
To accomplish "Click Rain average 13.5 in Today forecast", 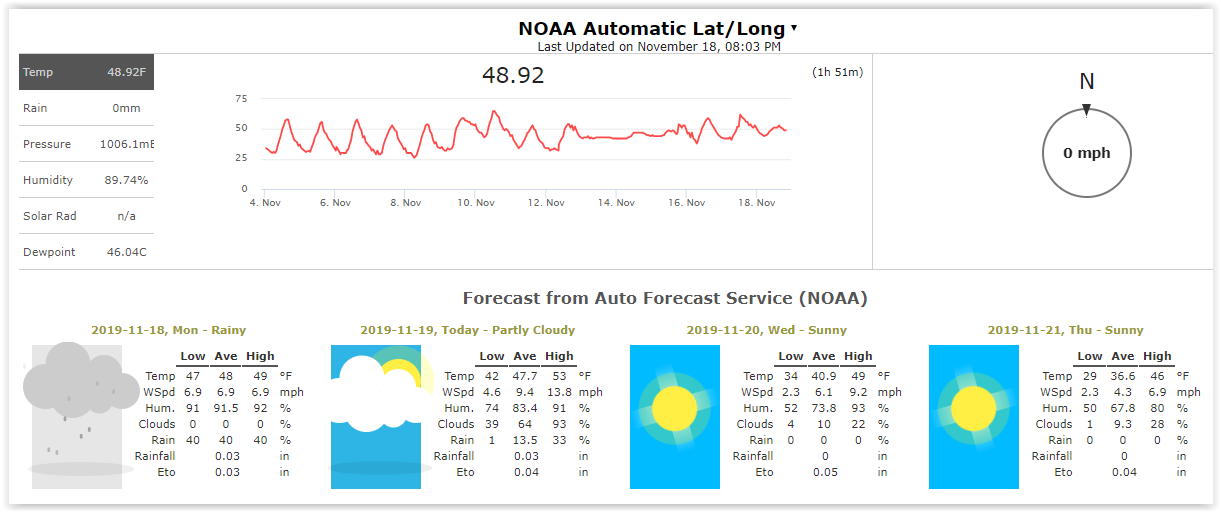I will point(525,440).
